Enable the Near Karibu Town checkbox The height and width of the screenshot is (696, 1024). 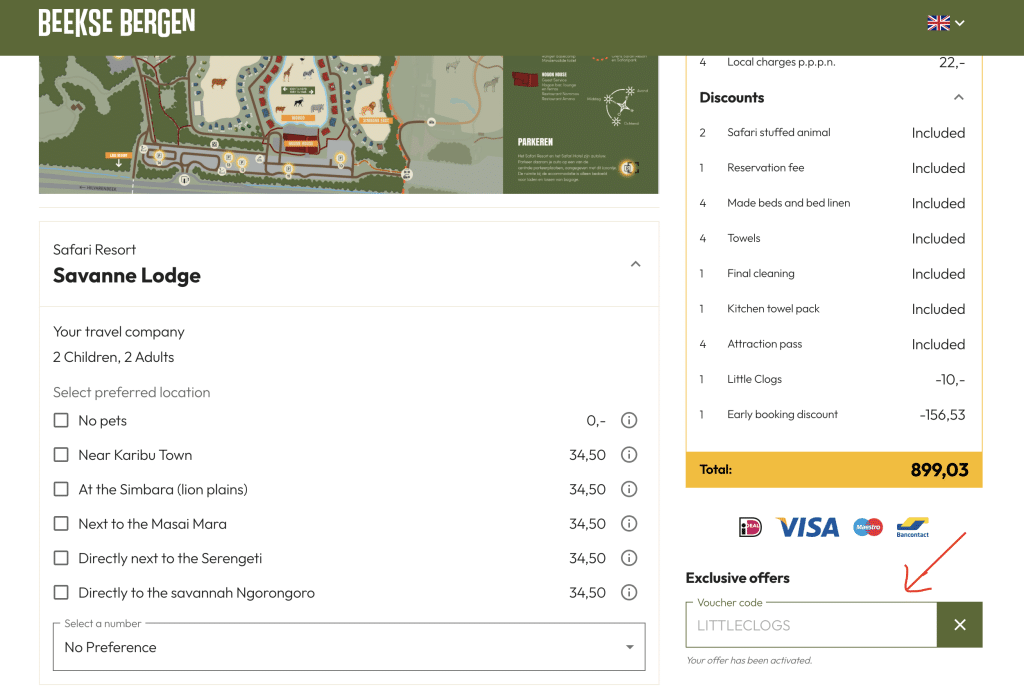(x=61, y=455)
